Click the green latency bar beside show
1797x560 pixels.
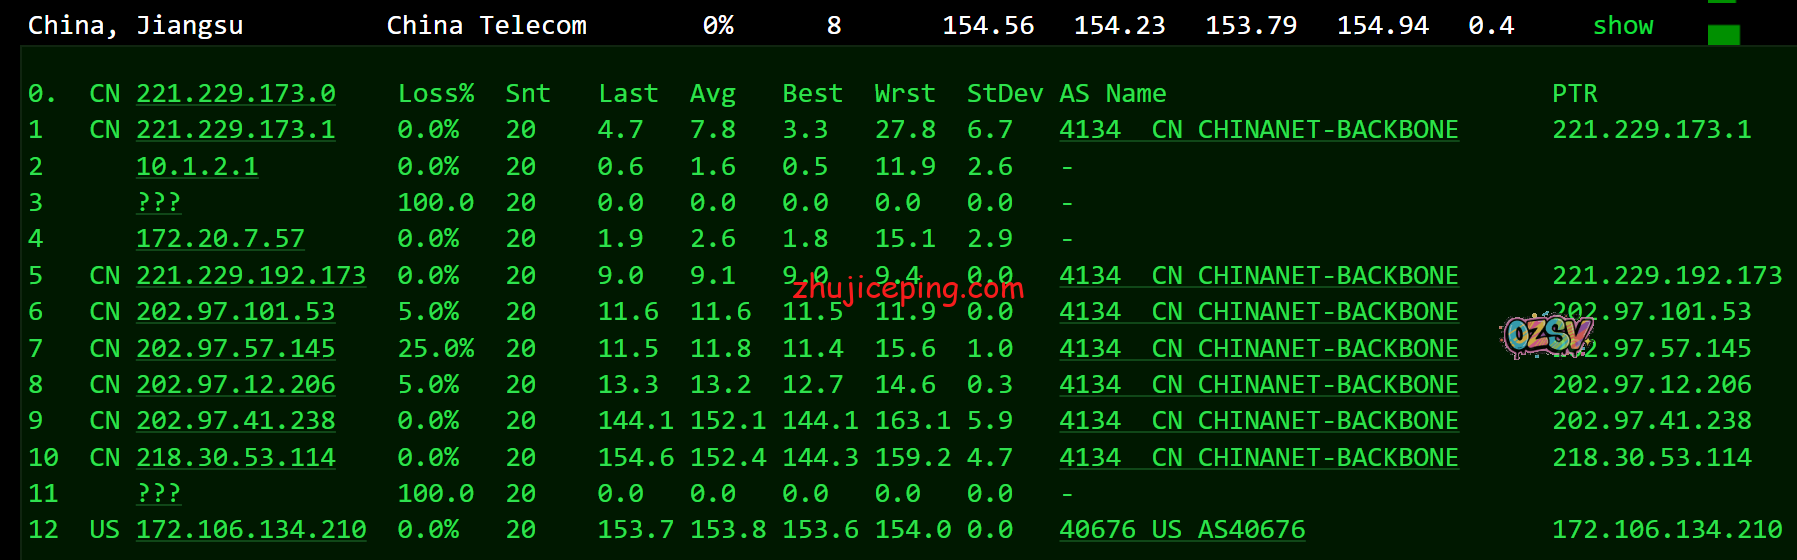[x=1723, y=35]
